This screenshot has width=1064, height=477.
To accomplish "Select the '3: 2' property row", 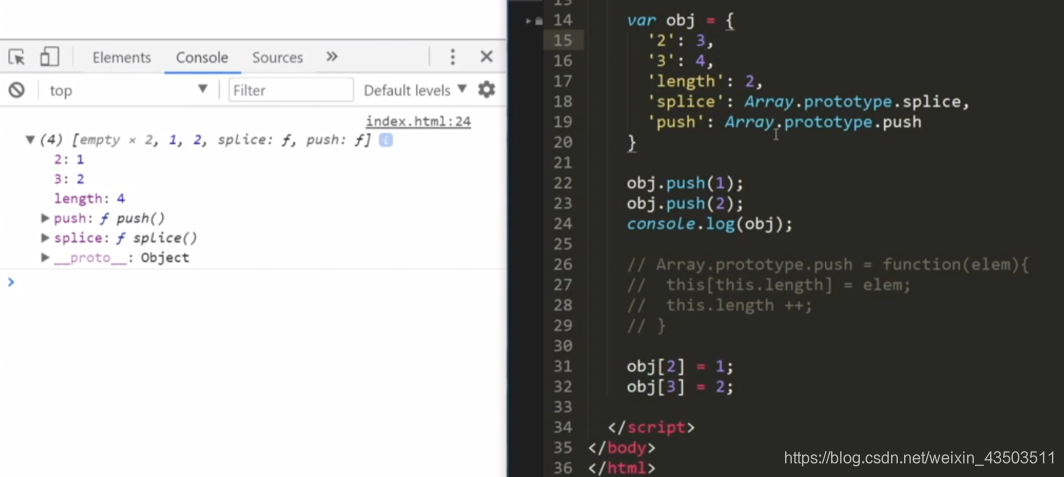I will [x=69, y=179].
